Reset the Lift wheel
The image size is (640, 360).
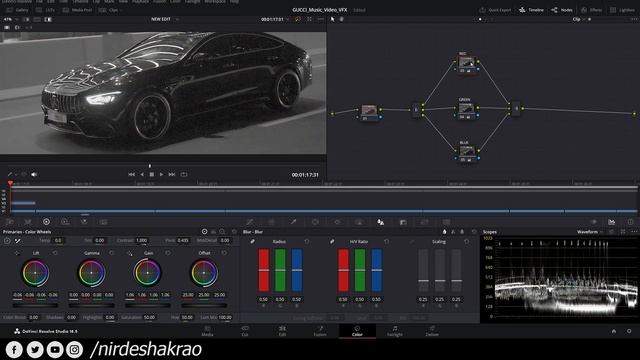pyautogui.click(x=55, y=253)
